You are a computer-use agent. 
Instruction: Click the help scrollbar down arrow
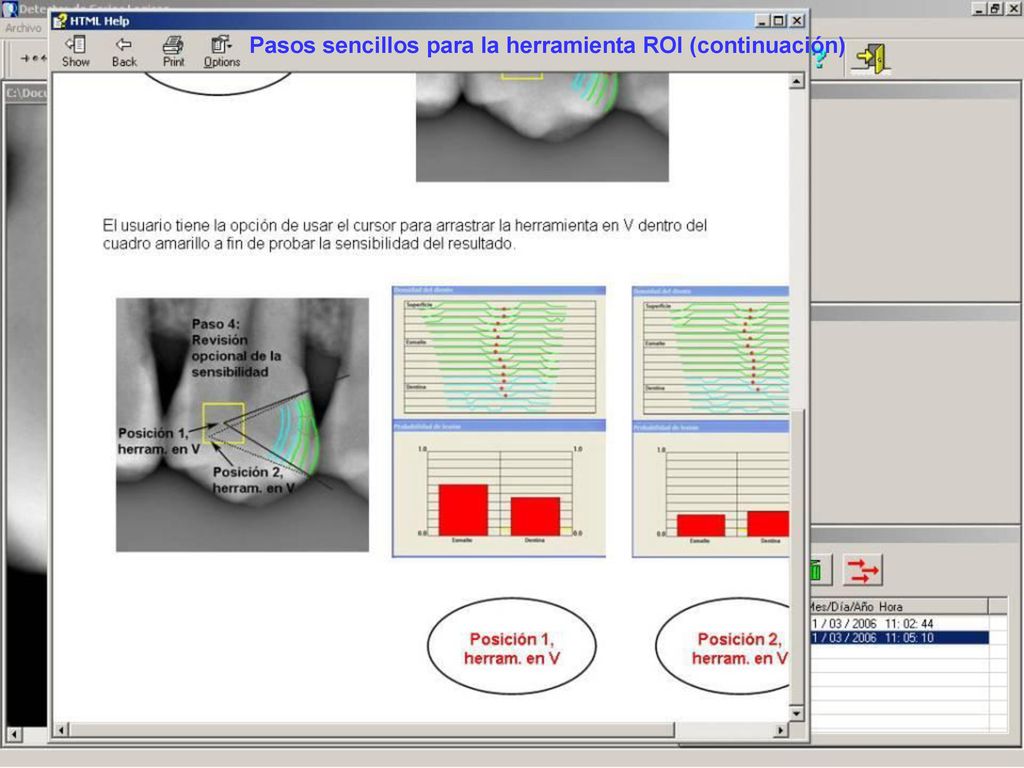[x=796, y=713]
